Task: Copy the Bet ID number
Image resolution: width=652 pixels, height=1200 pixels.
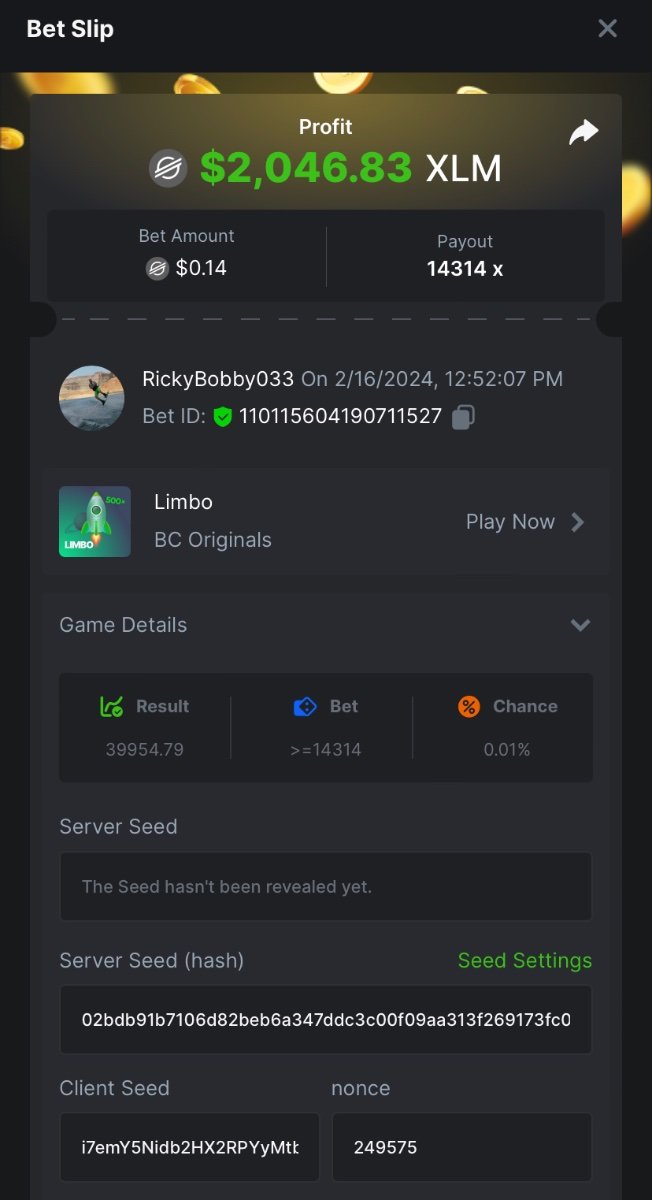Action: pyautogui.click(x=463, y=417)
